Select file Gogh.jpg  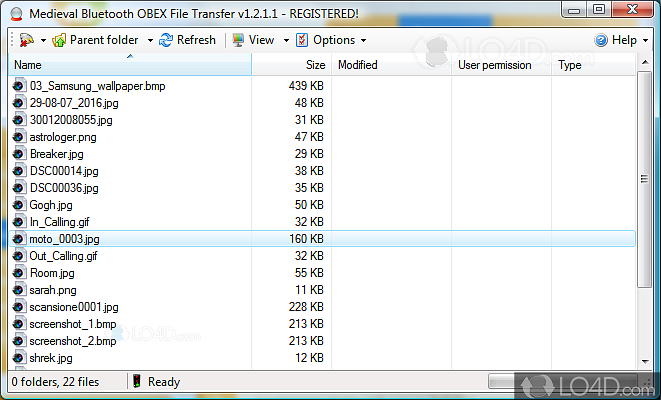coord(51,205)
